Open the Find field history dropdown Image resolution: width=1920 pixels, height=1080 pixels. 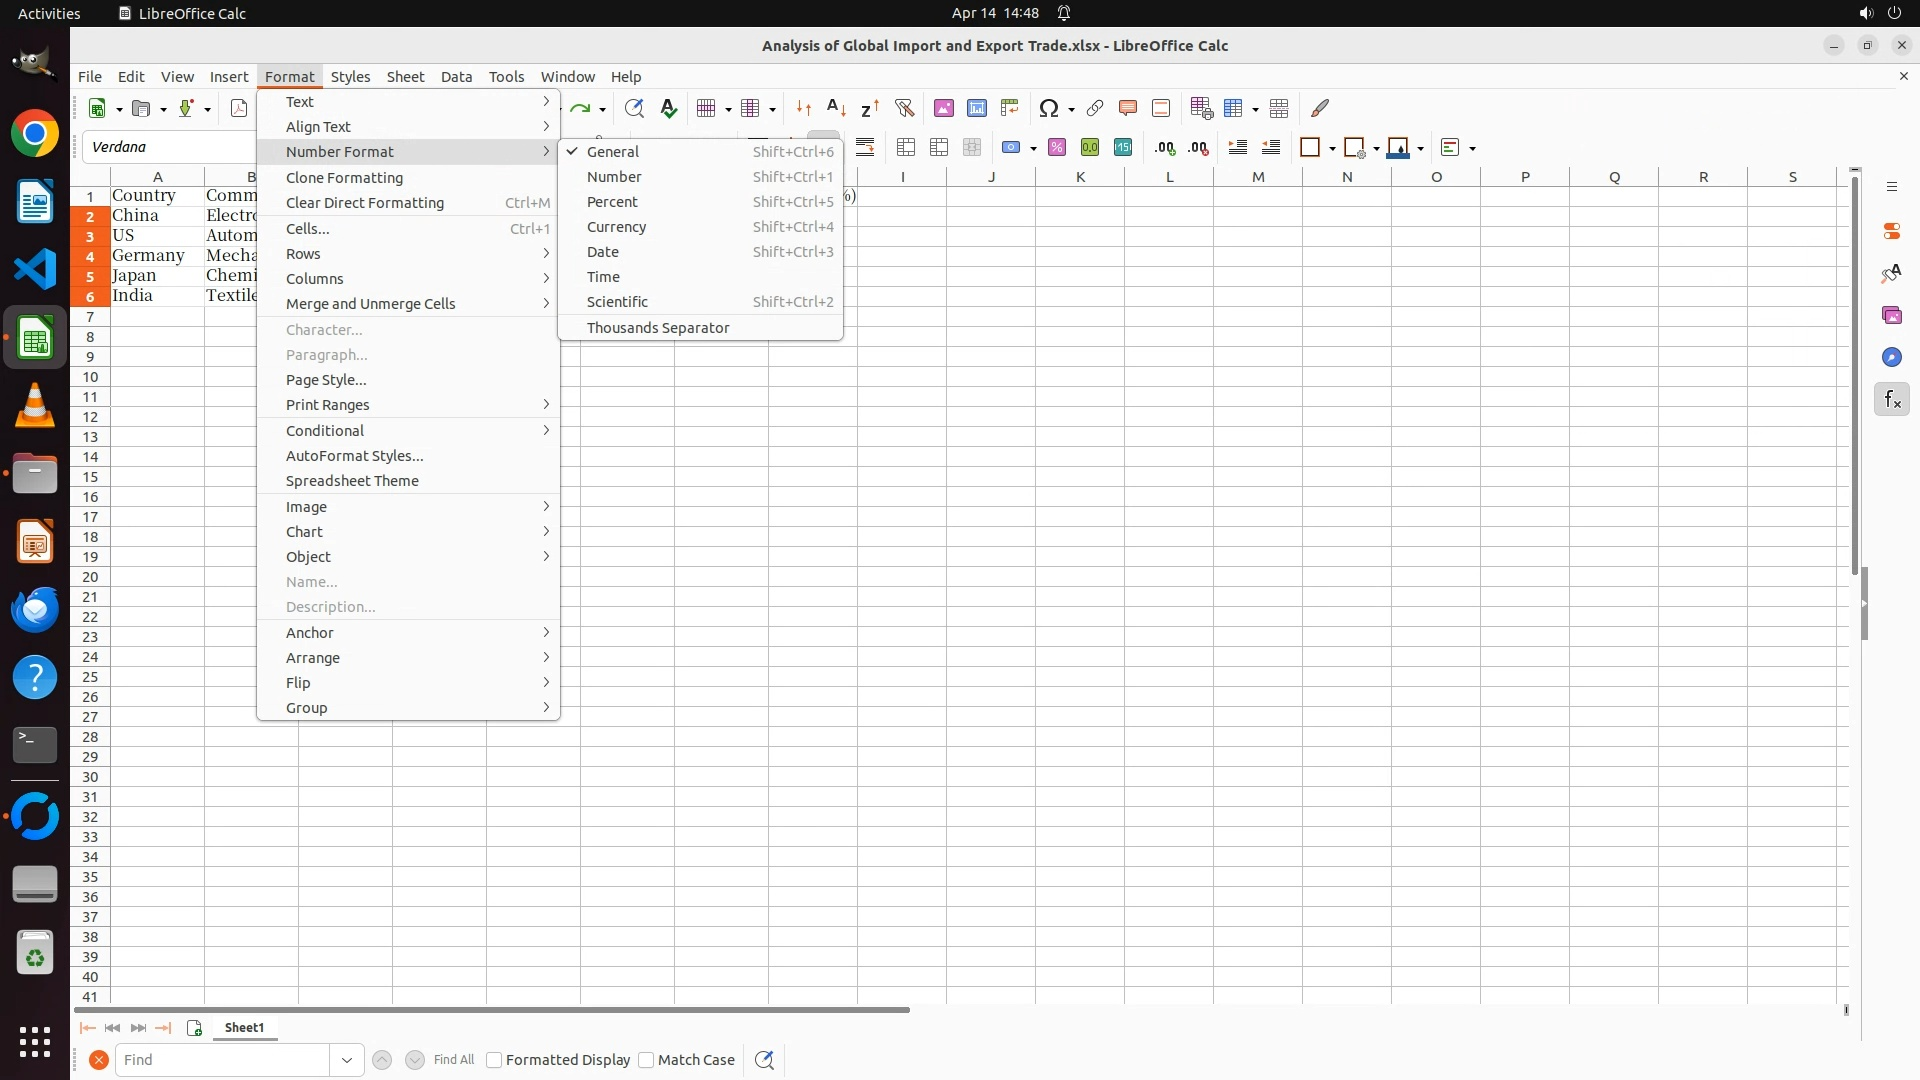[347, 1060]
